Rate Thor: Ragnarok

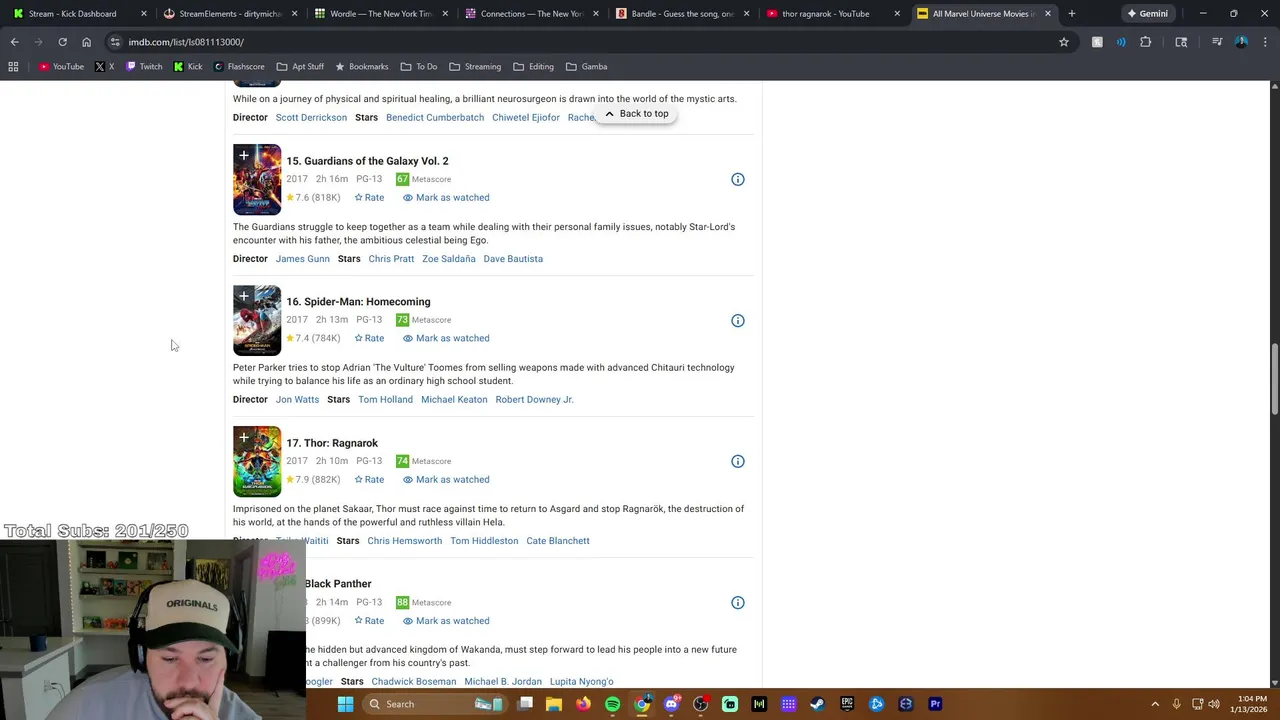(369, 479)
